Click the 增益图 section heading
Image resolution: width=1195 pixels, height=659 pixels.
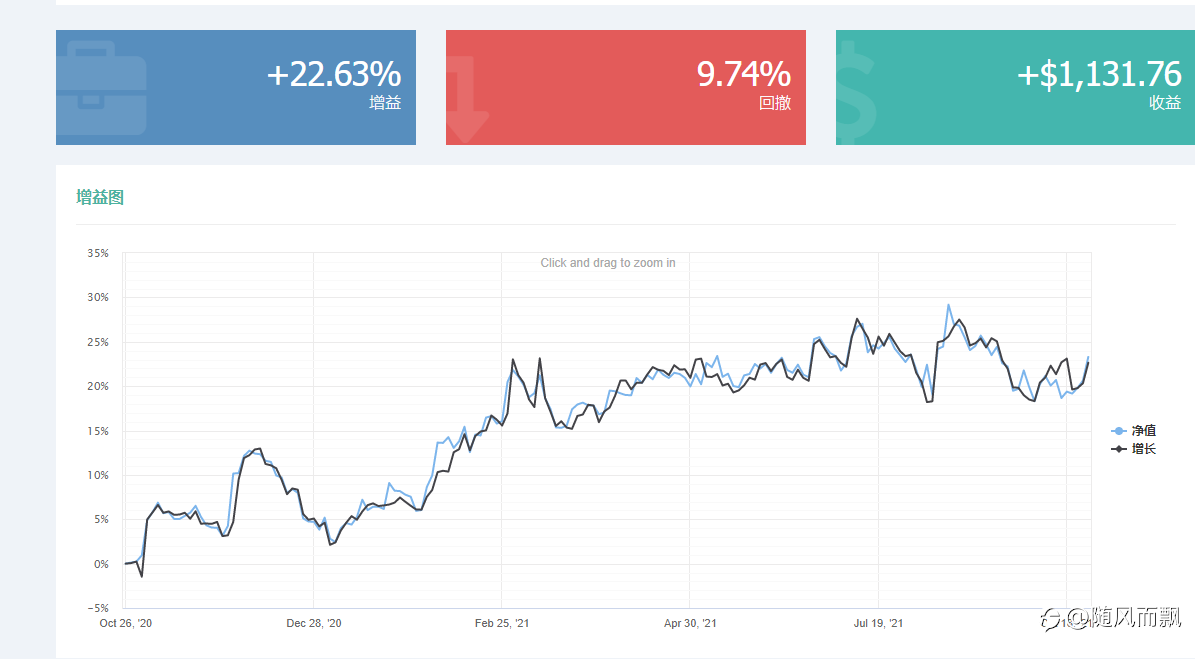click(100, 197)
